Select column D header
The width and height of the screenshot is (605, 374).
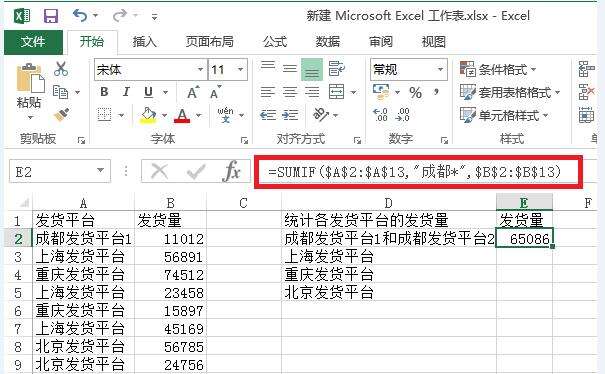[x=389, y=203]
